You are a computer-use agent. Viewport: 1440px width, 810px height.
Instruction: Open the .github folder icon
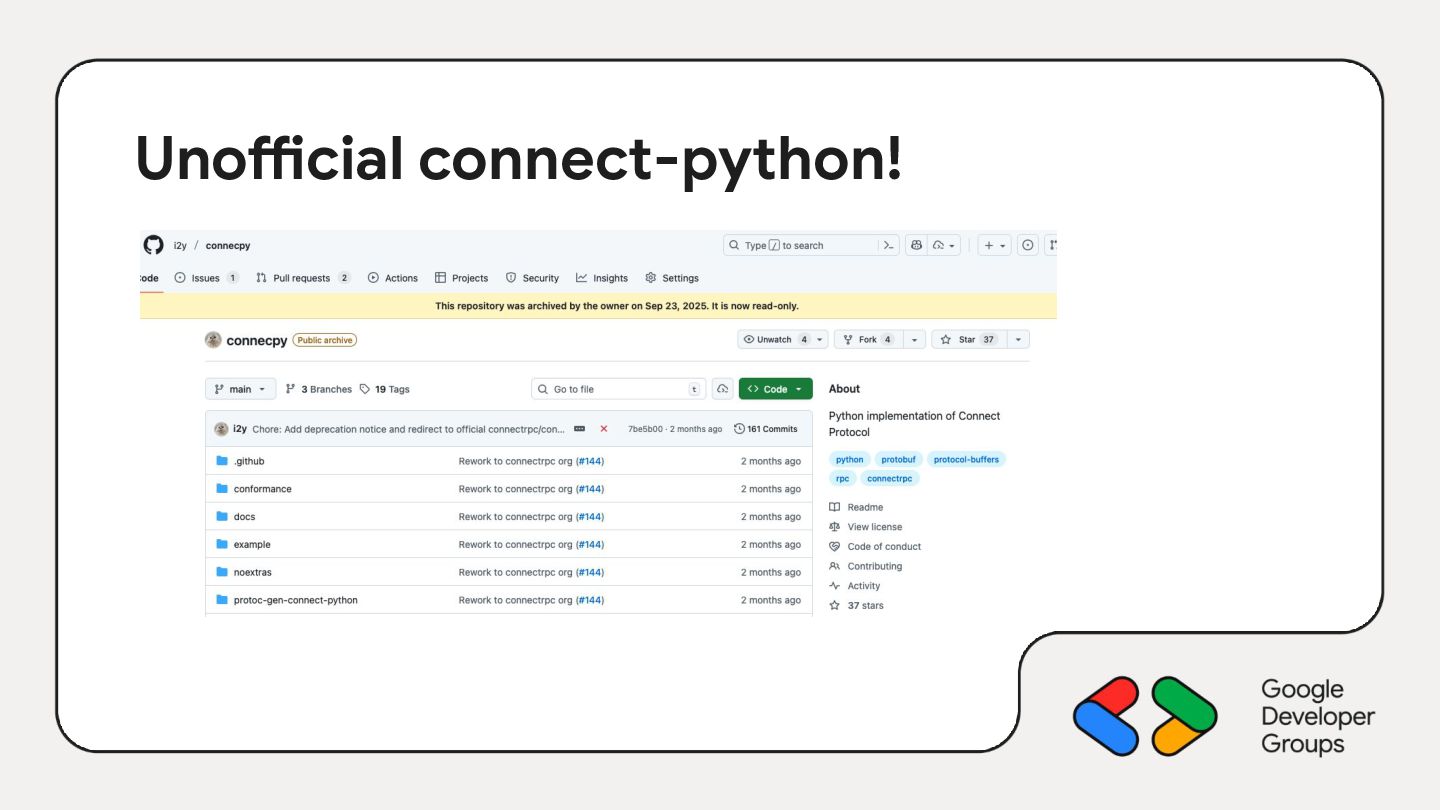pyautogui.click(x=222, y=461)
